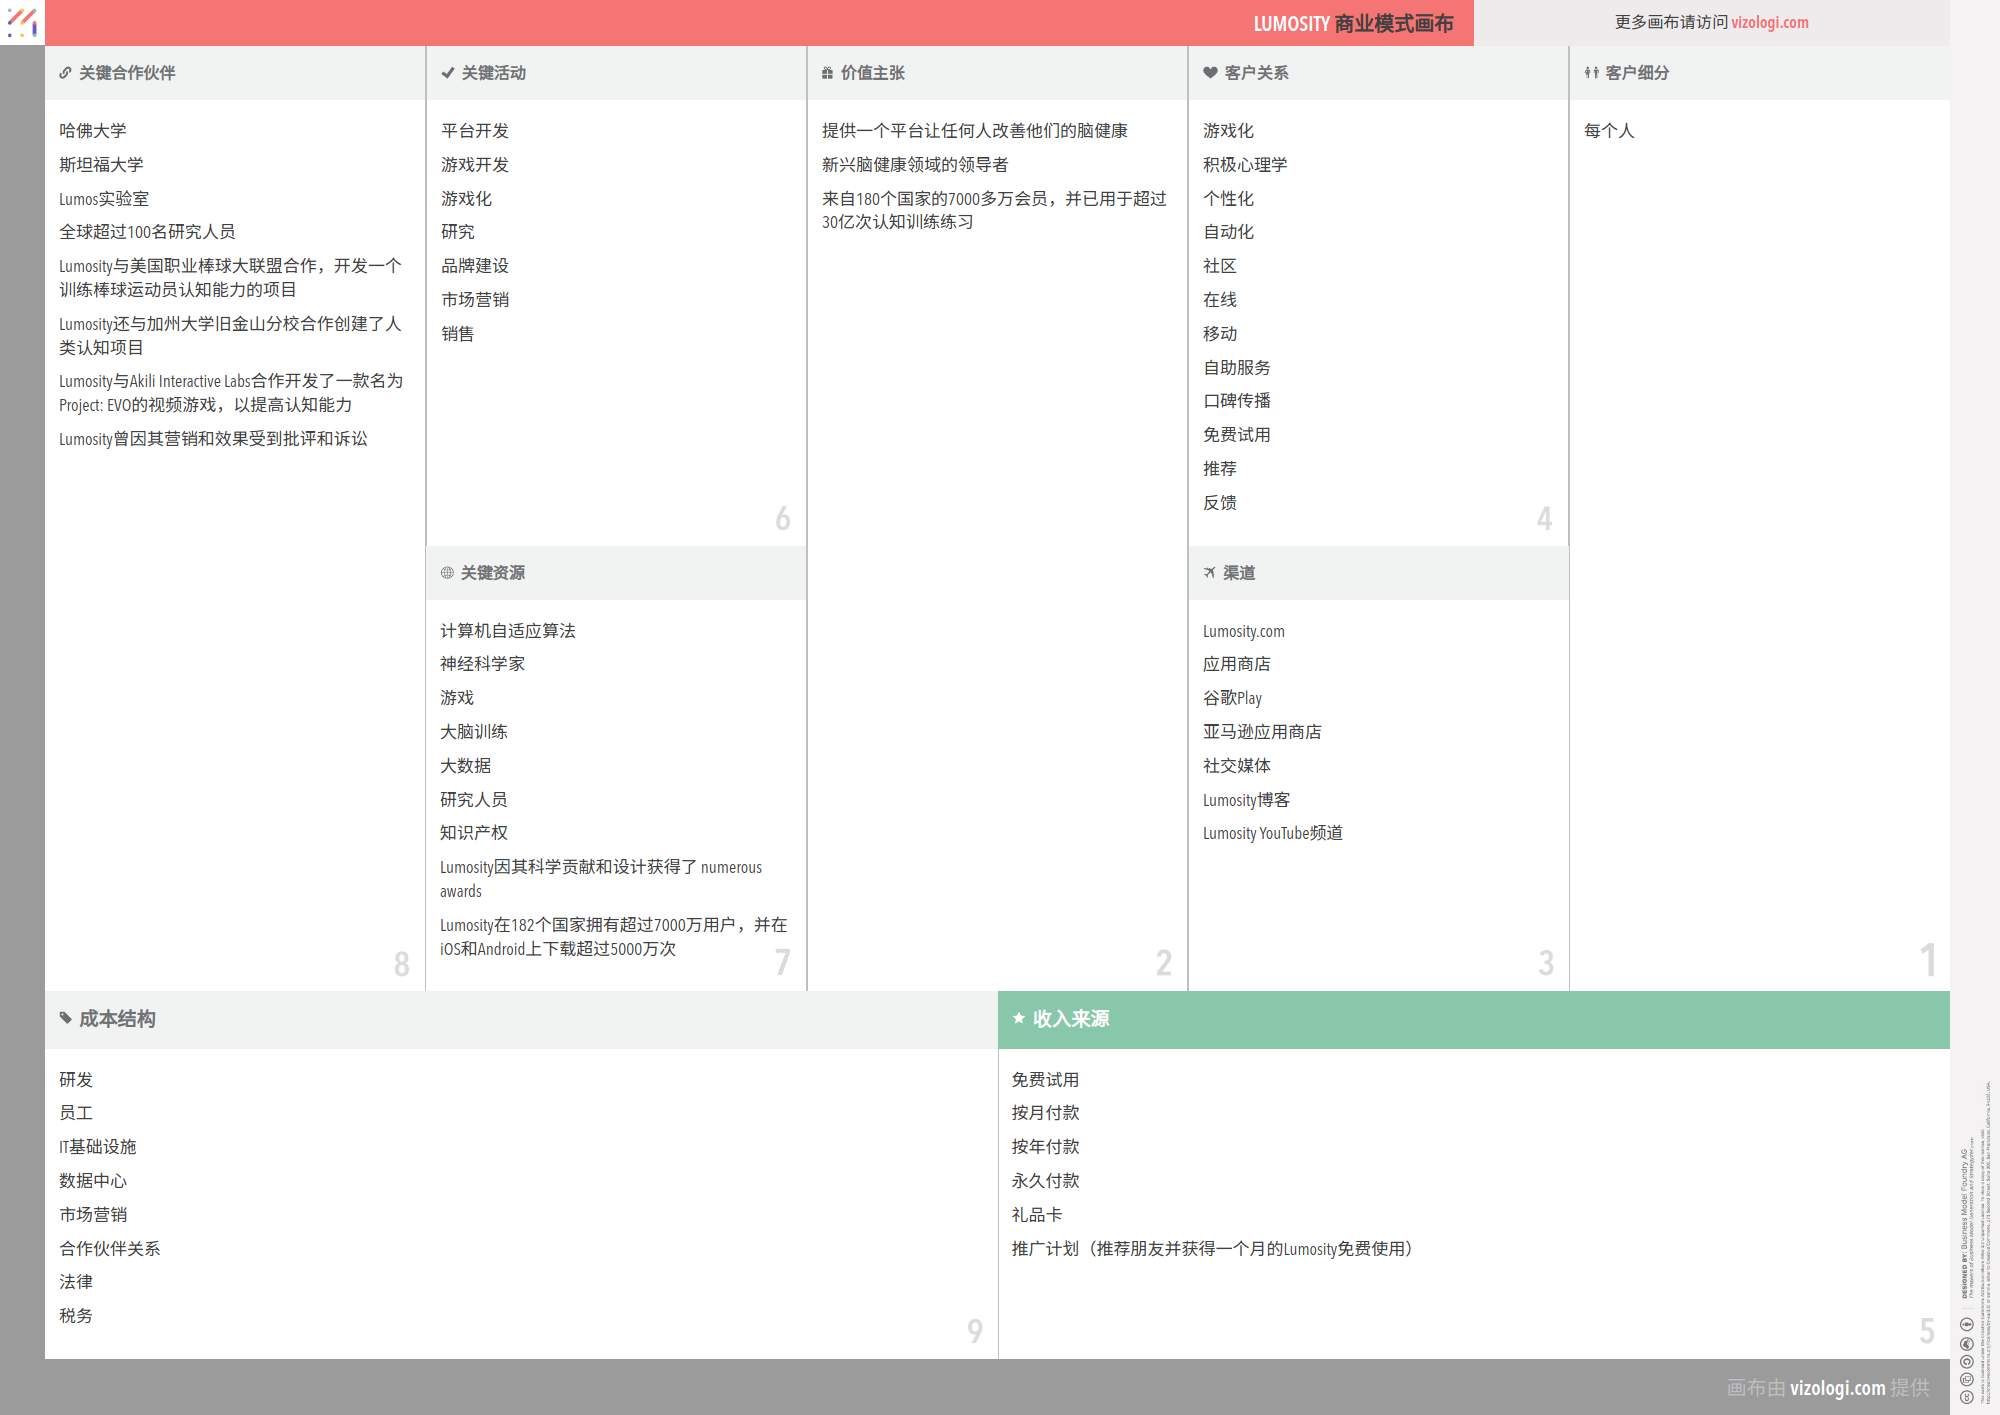Click the tag icon beside 成本结构
2000x1415 pixels.
click(x=66, y=1018)
